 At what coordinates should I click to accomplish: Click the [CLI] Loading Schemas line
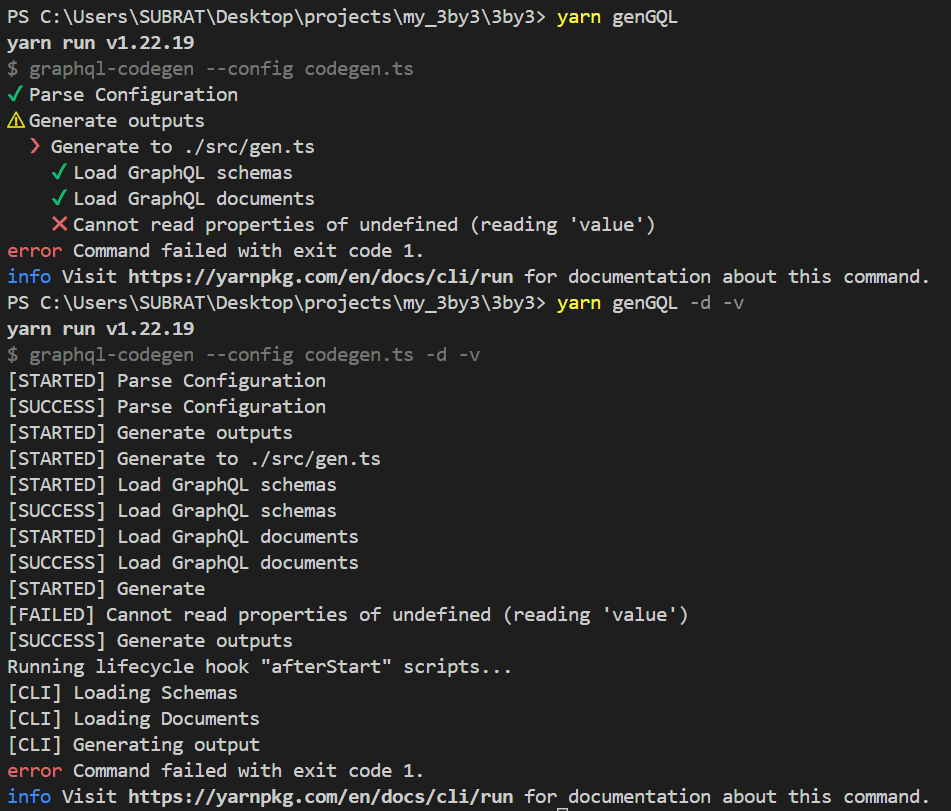[123, 693]
